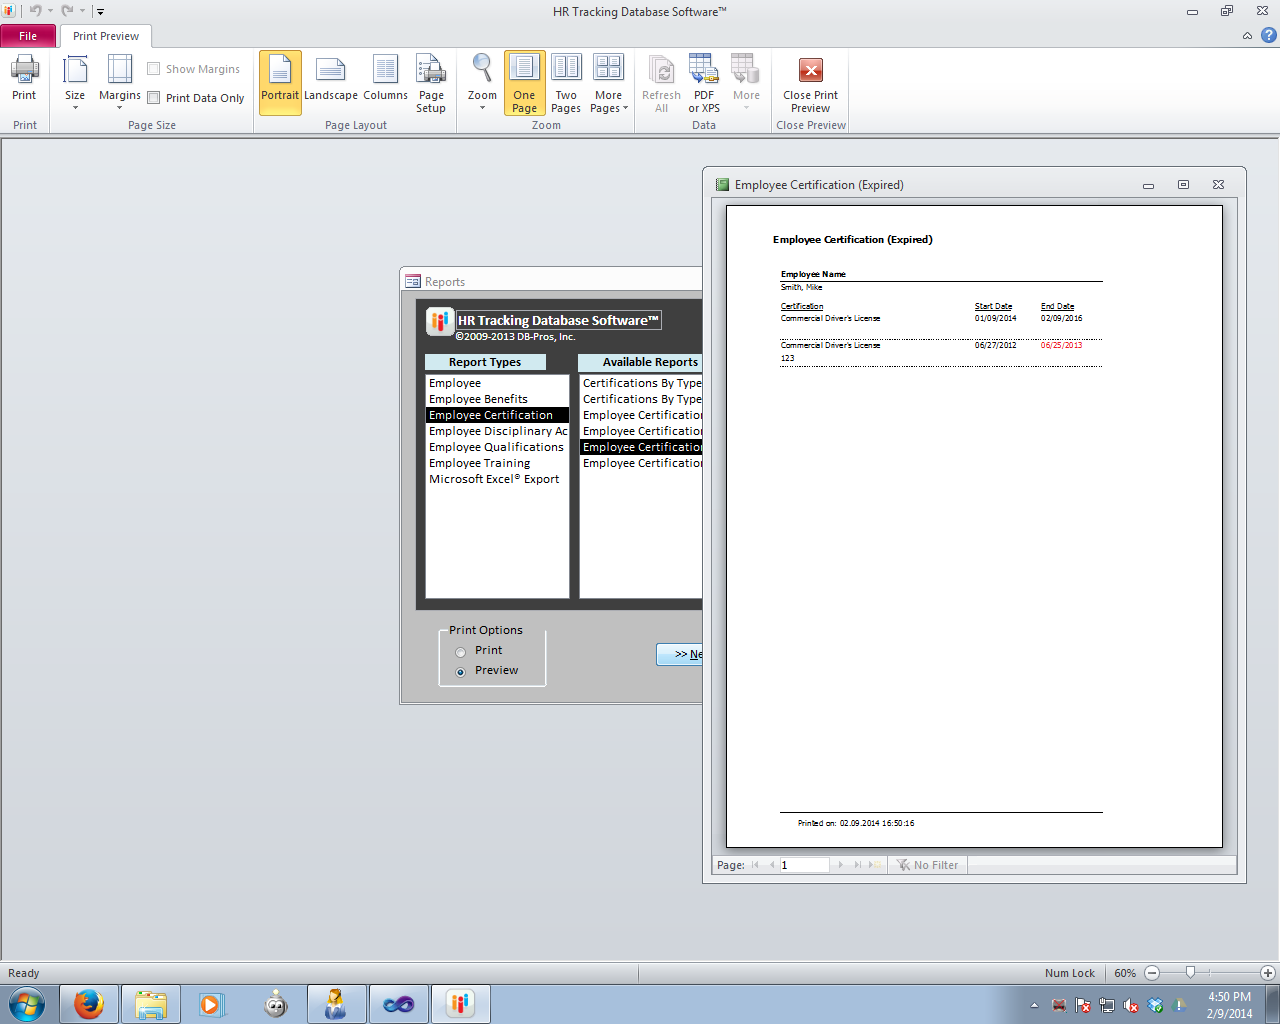Open the Columns layout settings
Screen dimensions: 1280x1024
(x=385, y=80)
